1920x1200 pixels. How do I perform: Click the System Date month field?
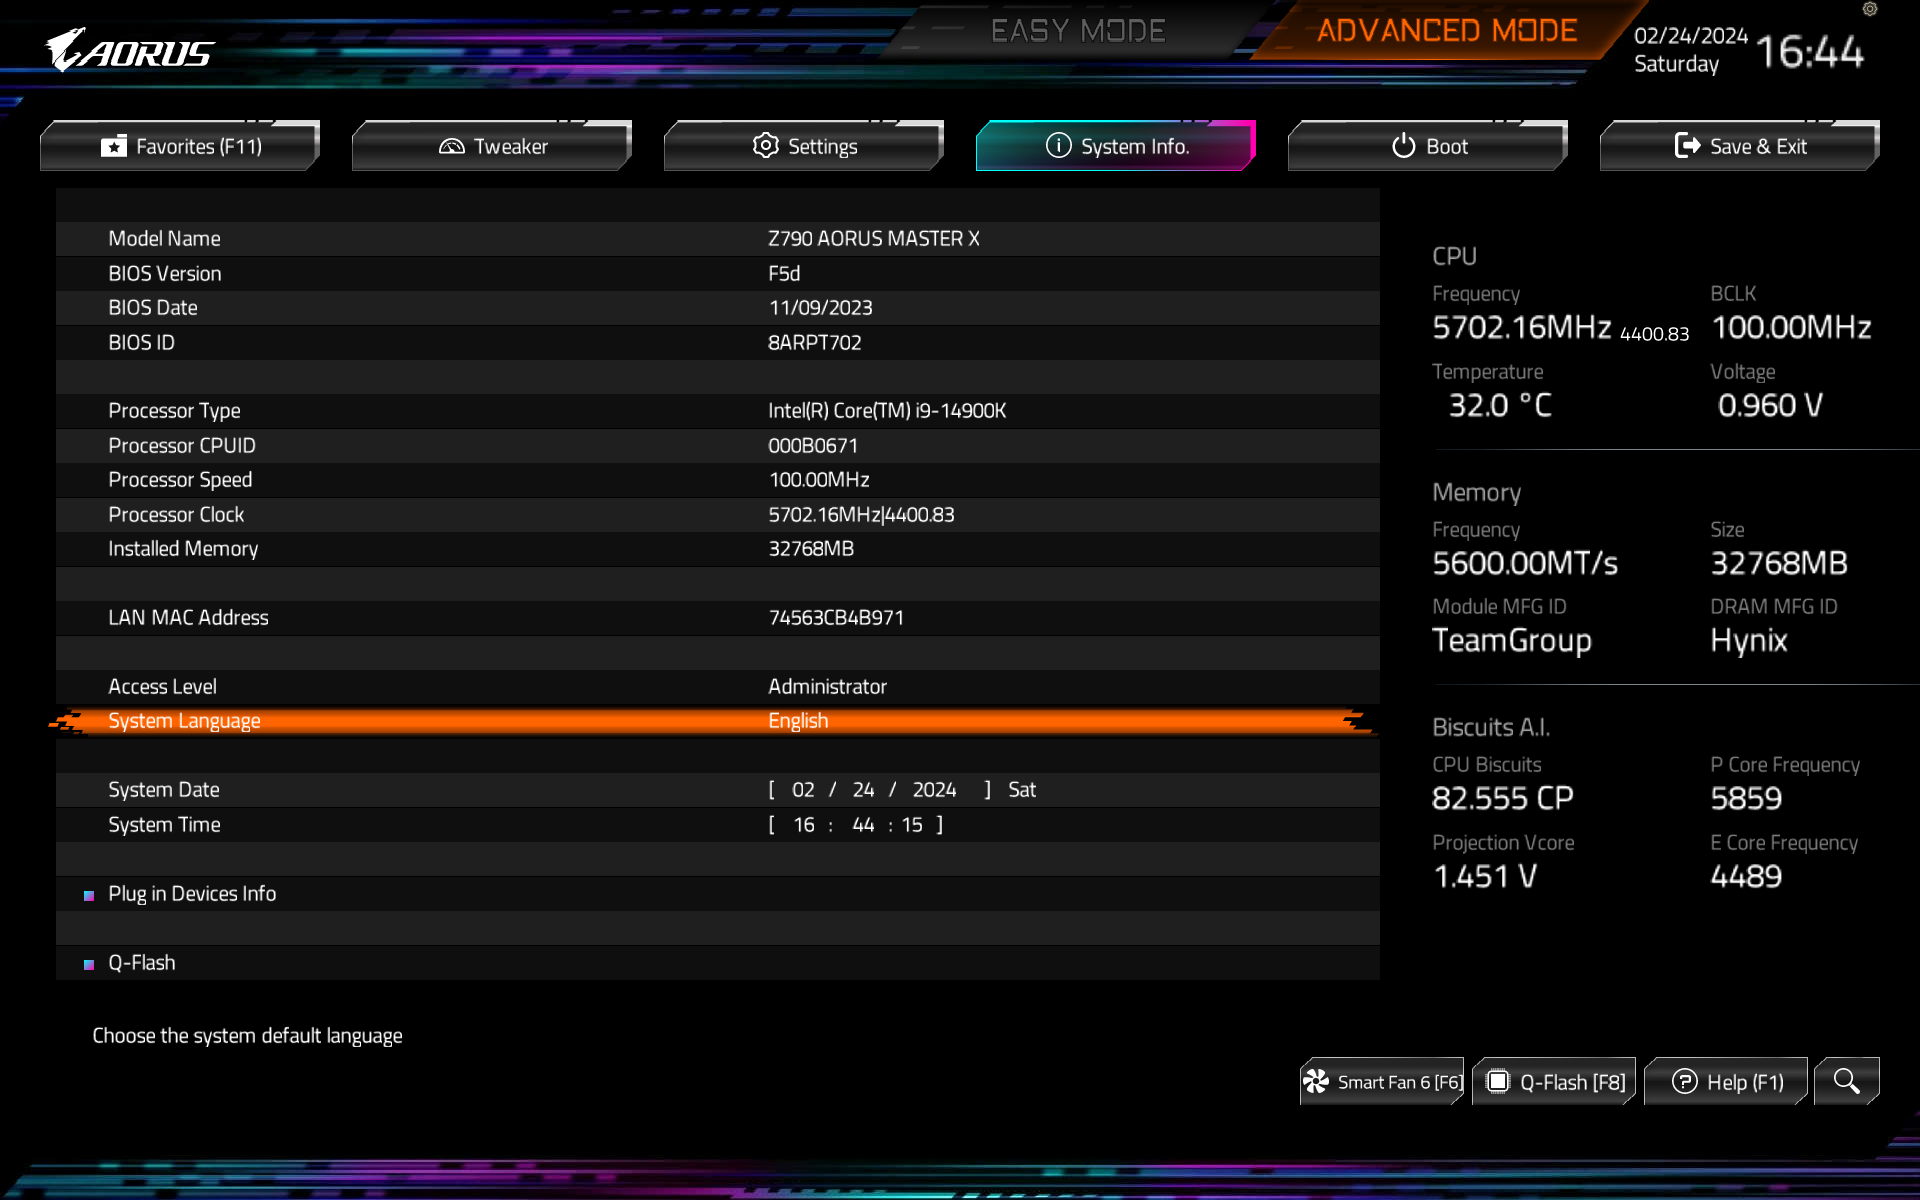click(x=802, y=790)
